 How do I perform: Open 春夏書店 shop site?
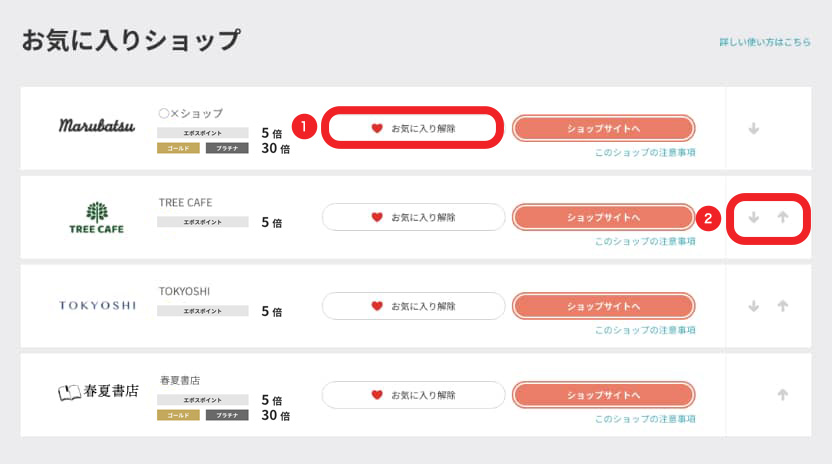(x=603, y=395)
